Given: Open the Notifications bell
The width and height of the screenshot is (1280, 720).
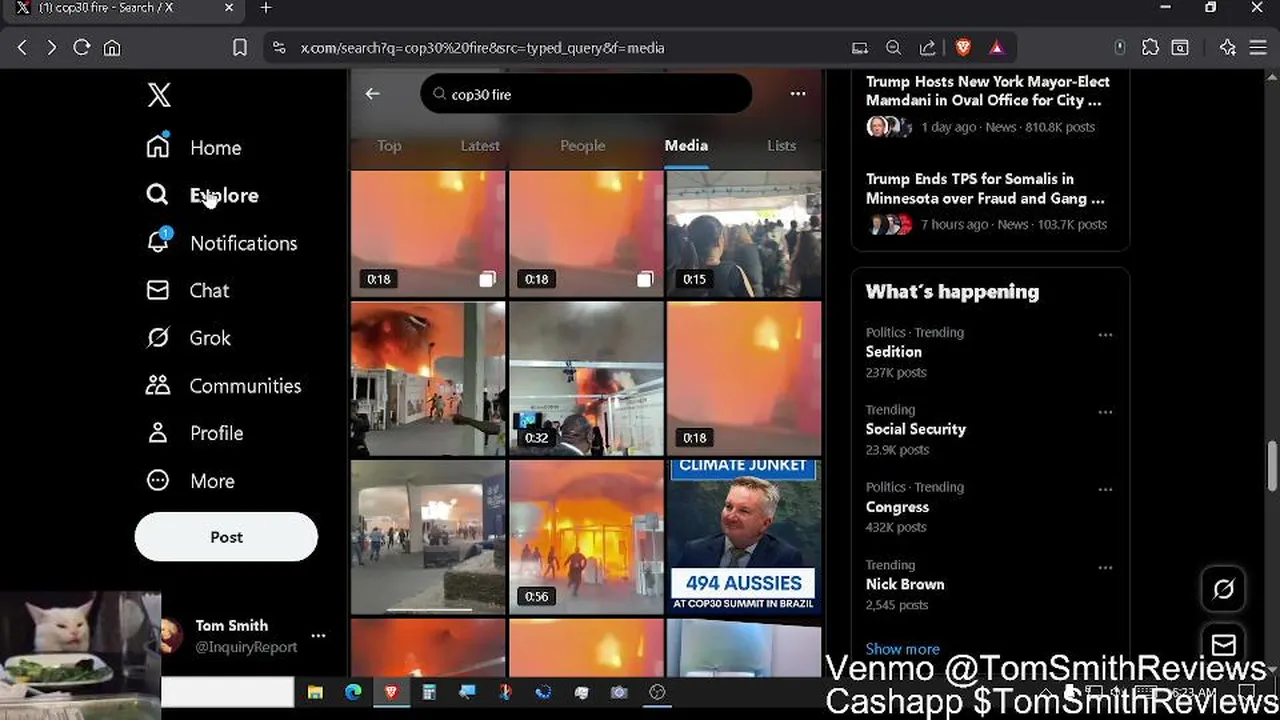Looking at the screenshot, I should coord(221,243).
